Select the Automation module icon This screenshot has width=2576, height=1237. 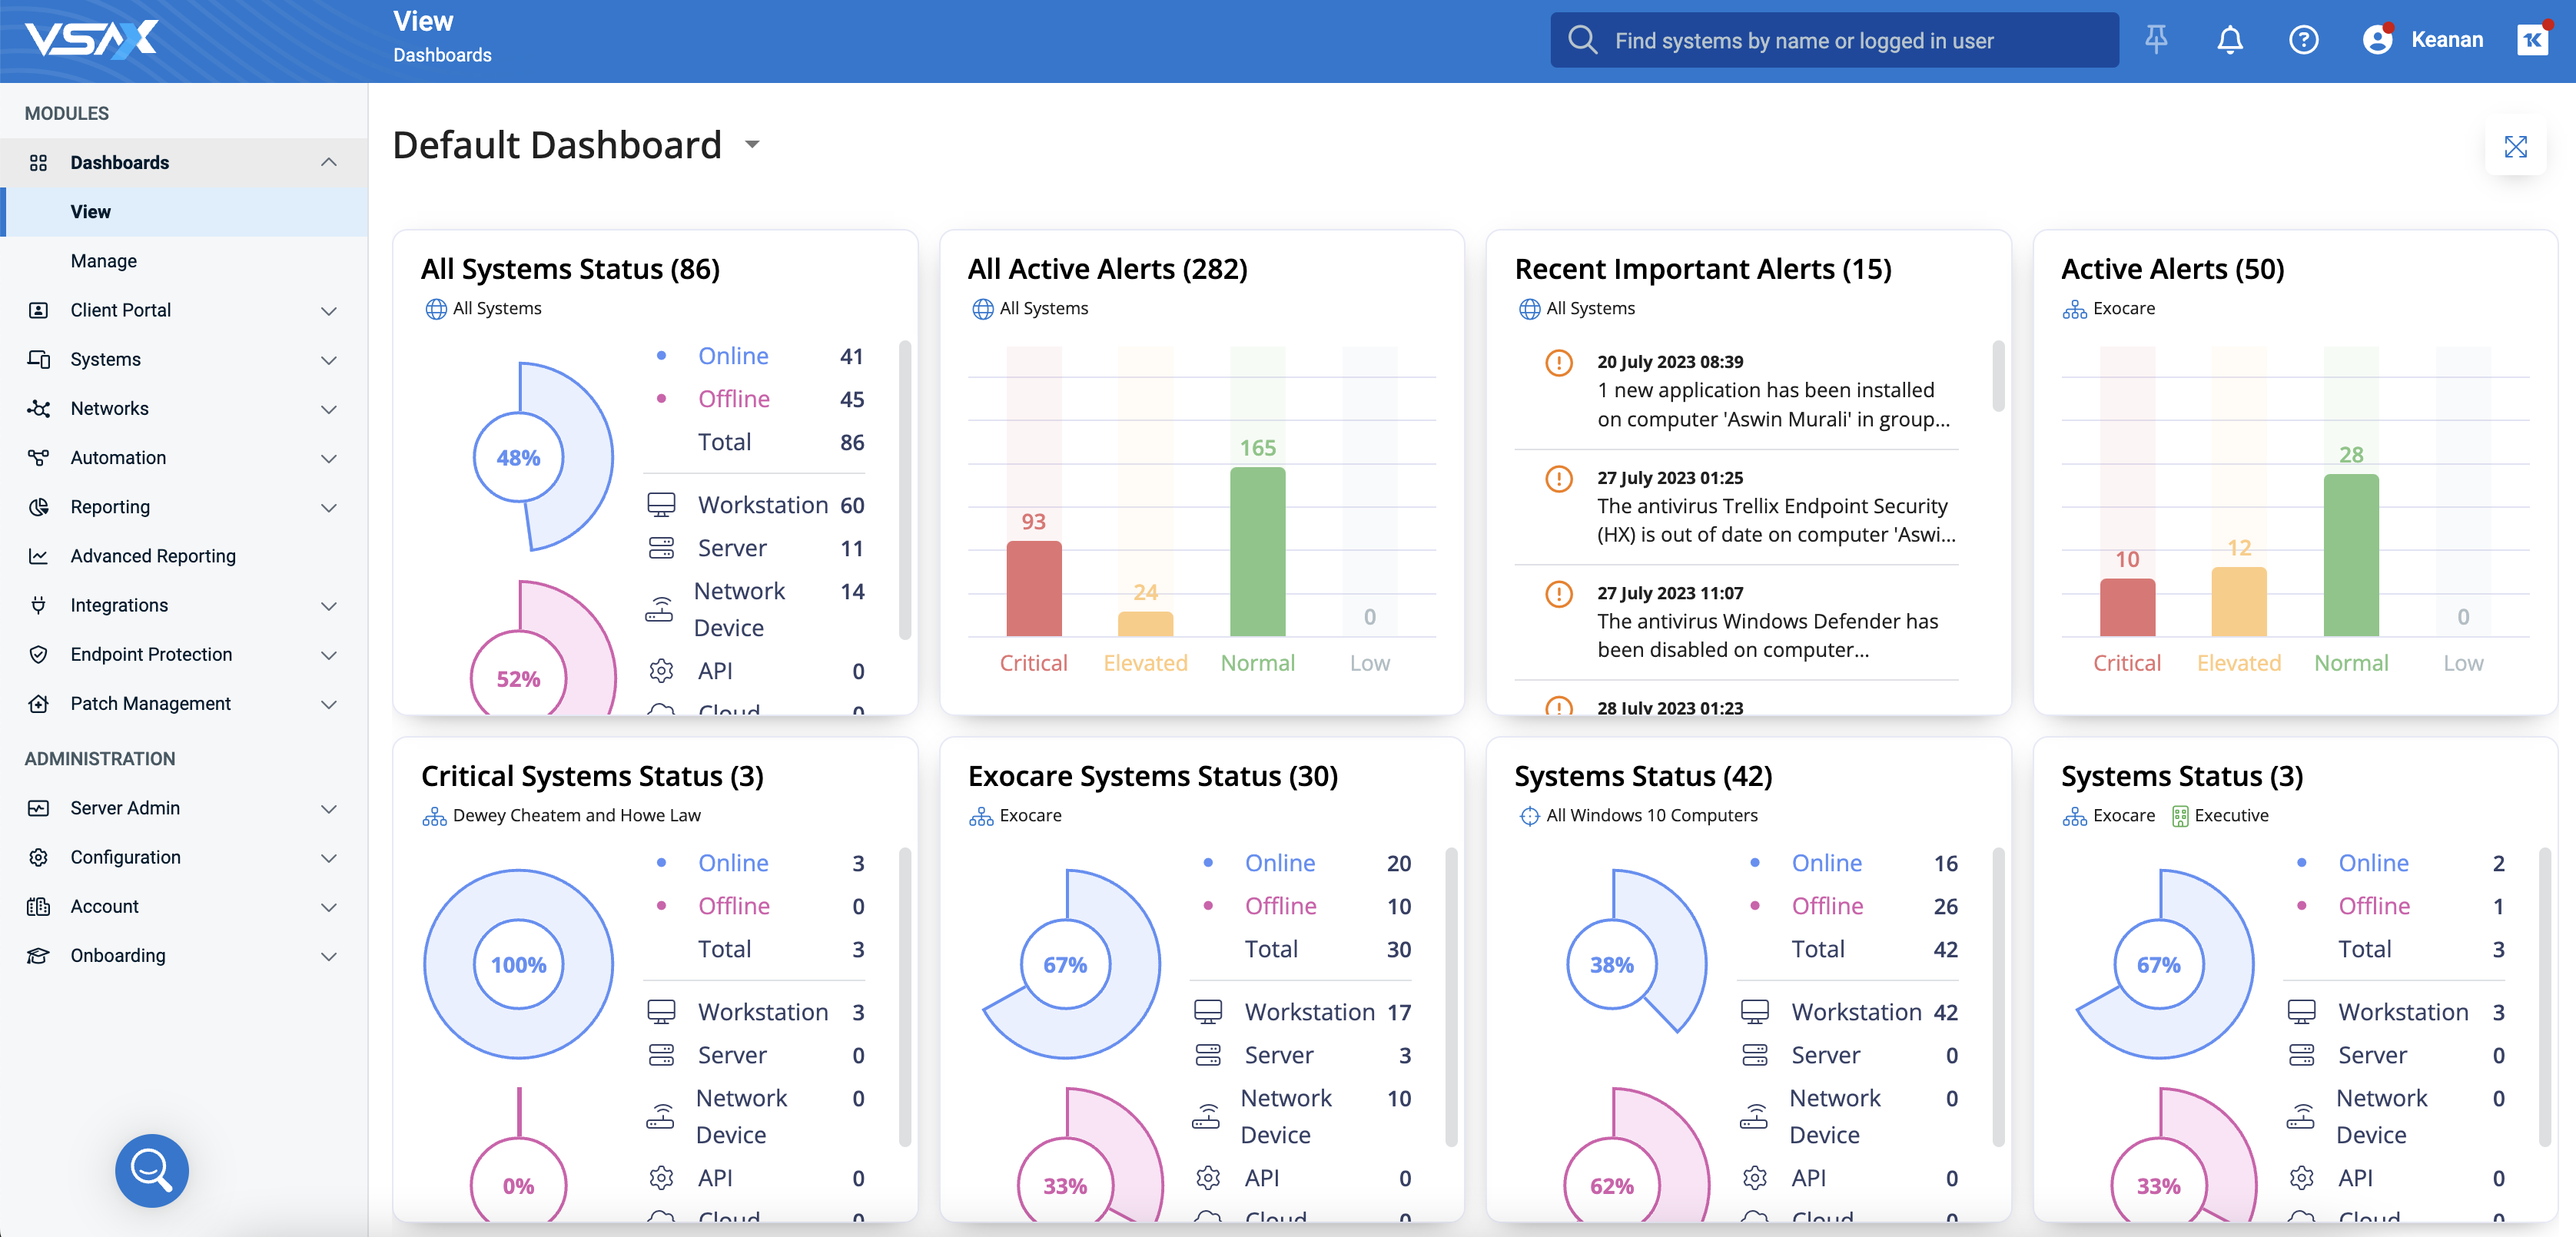click(38, 457)
